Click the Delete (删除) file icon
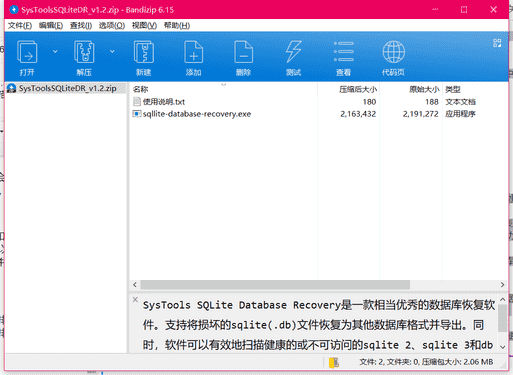This screenshot has height=375, width=513. (244, 52)
